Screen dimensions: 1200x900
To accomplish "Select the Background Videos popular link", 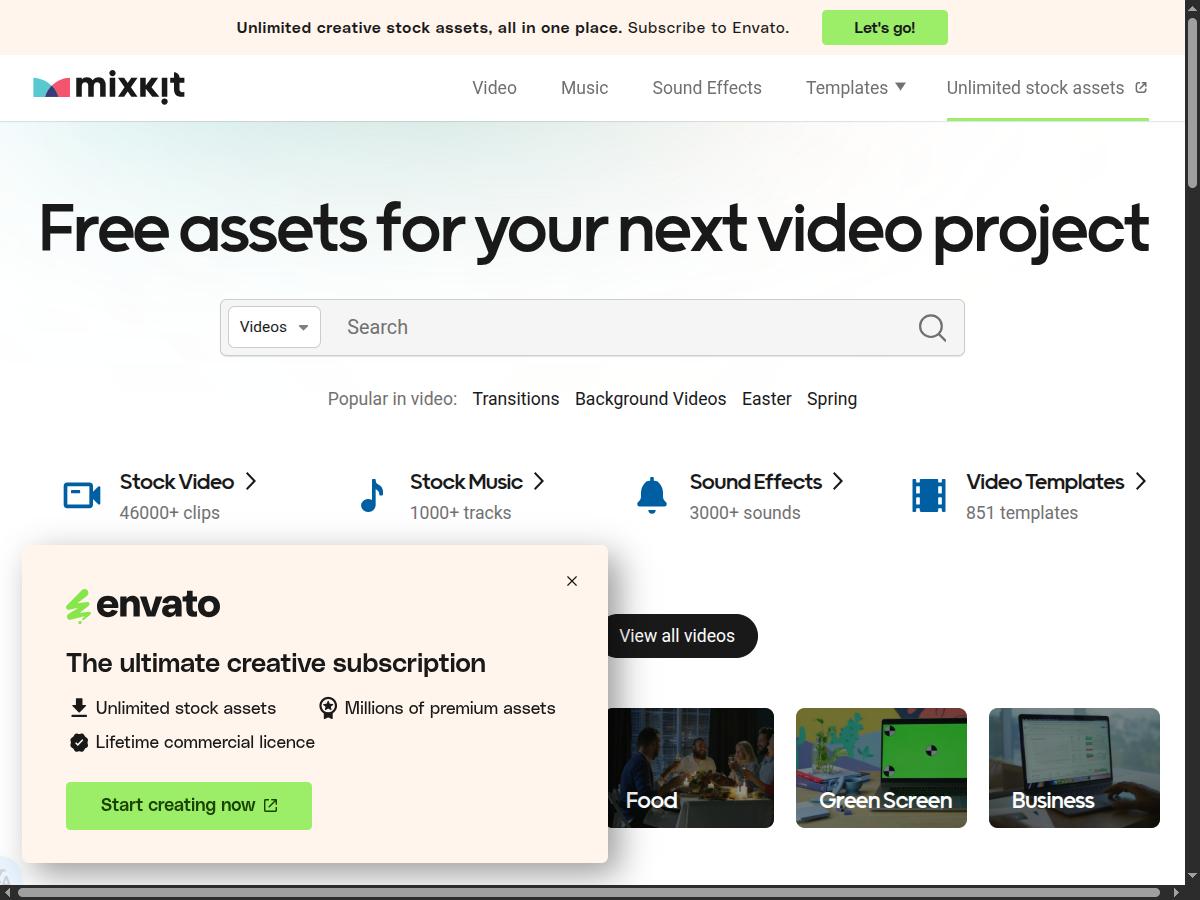I will (x=650, y=399).
